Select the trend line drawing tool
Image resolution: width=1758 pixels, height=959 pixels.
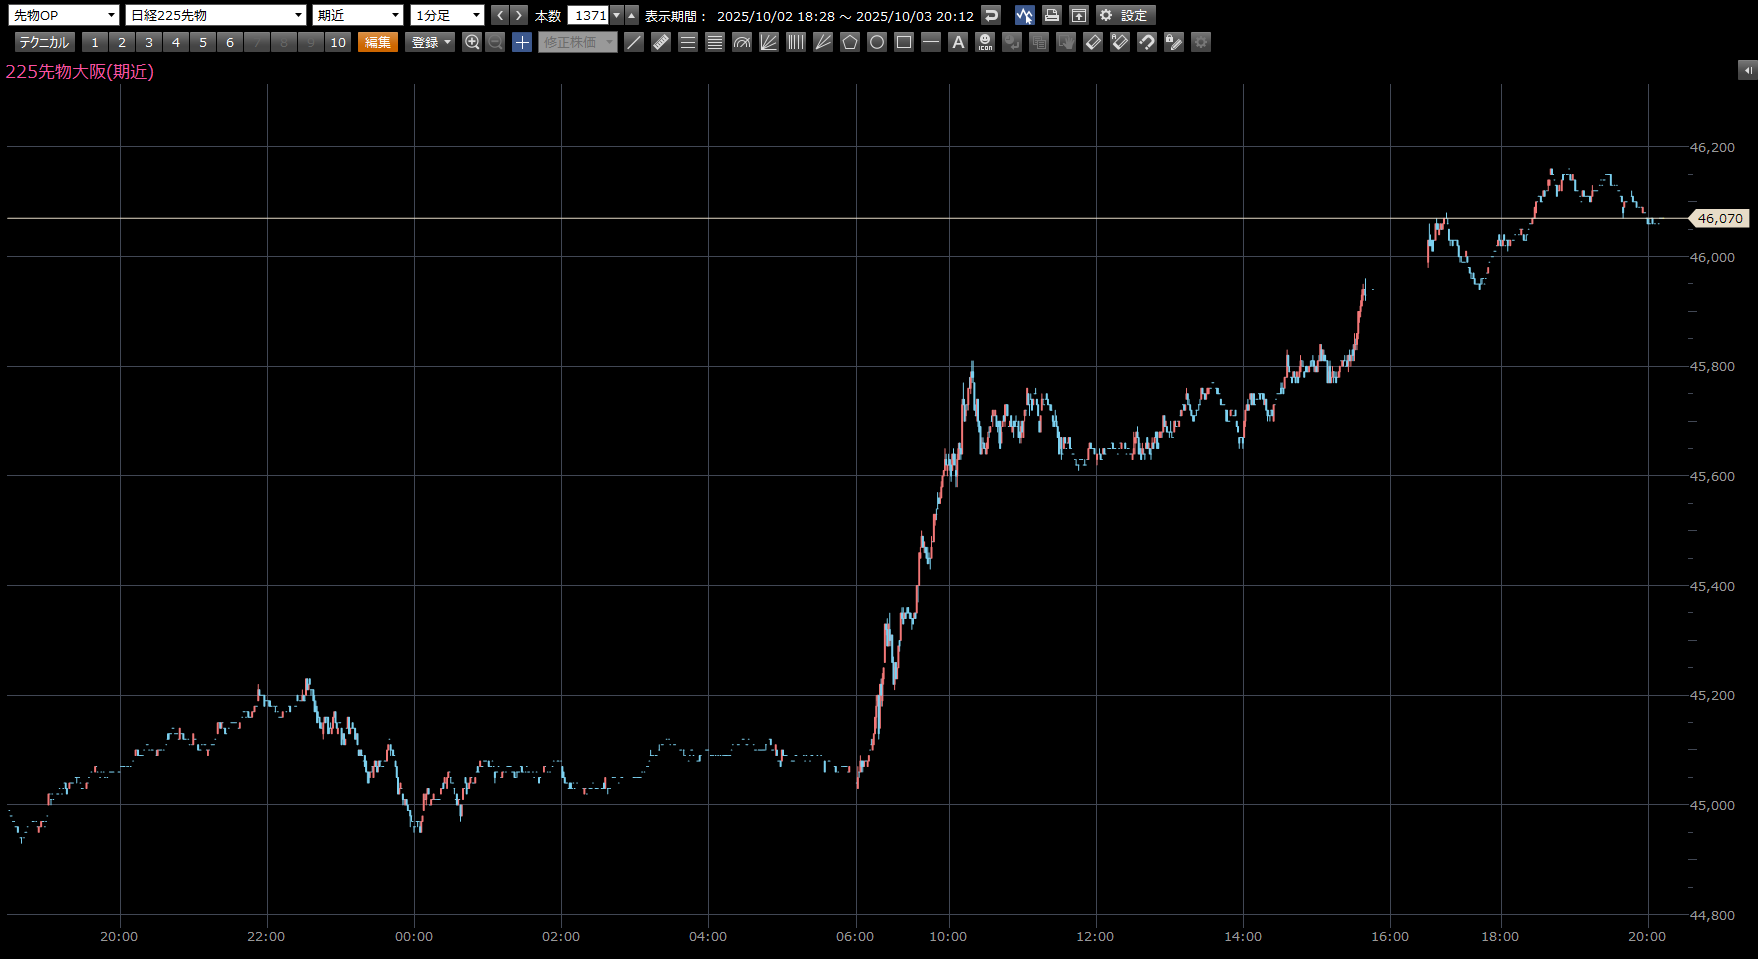[x=634, y=42]
